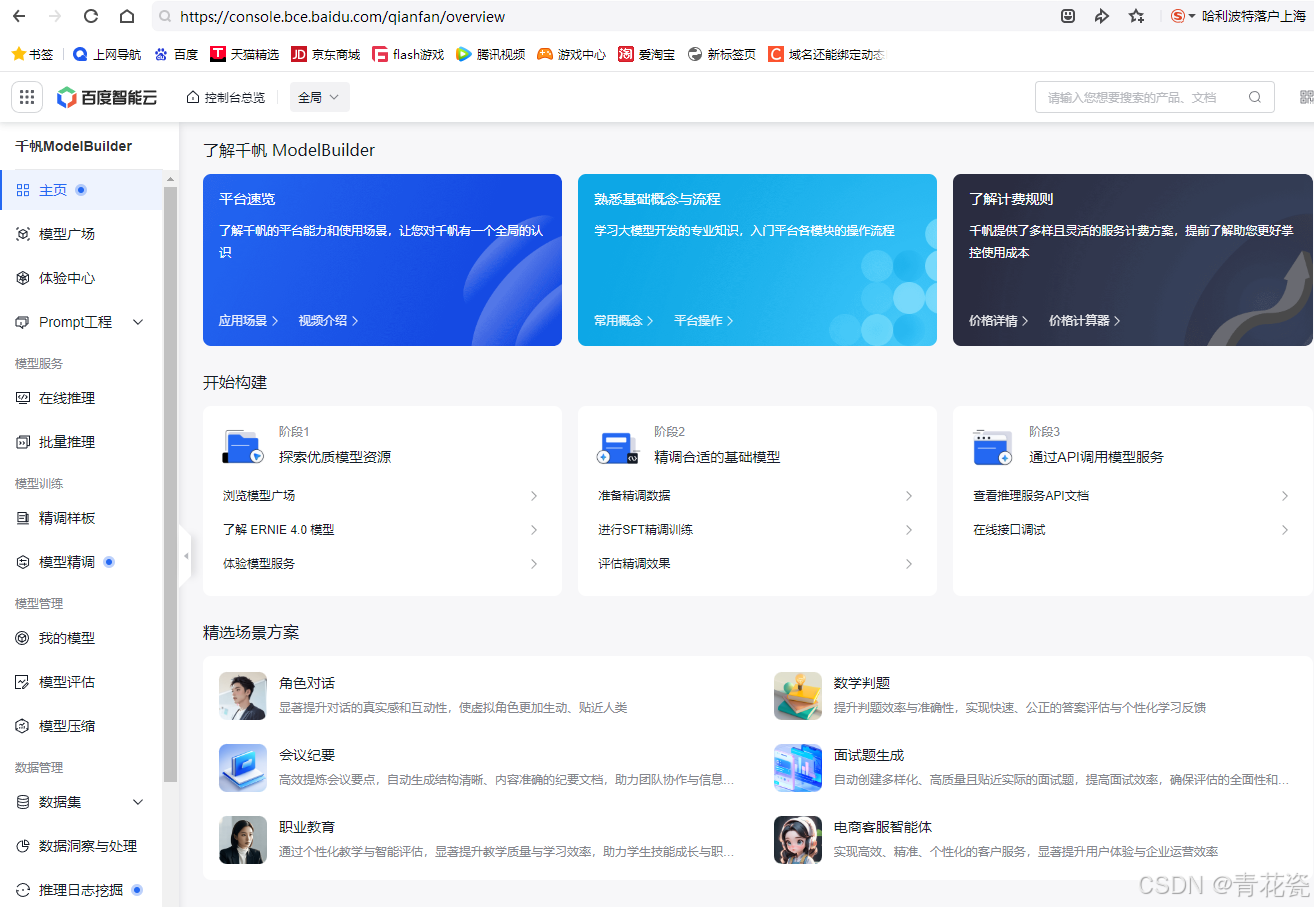
Task: Open 模型压缩 in sidebar
Action: coord(81,726)
